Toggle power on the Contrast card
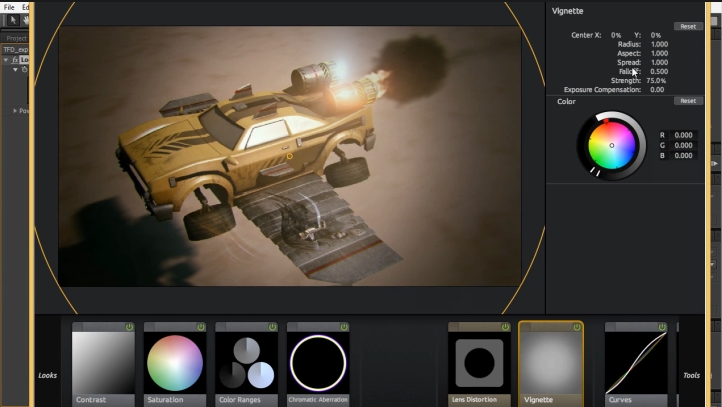 pyautogui.click(x=129, y=327)
